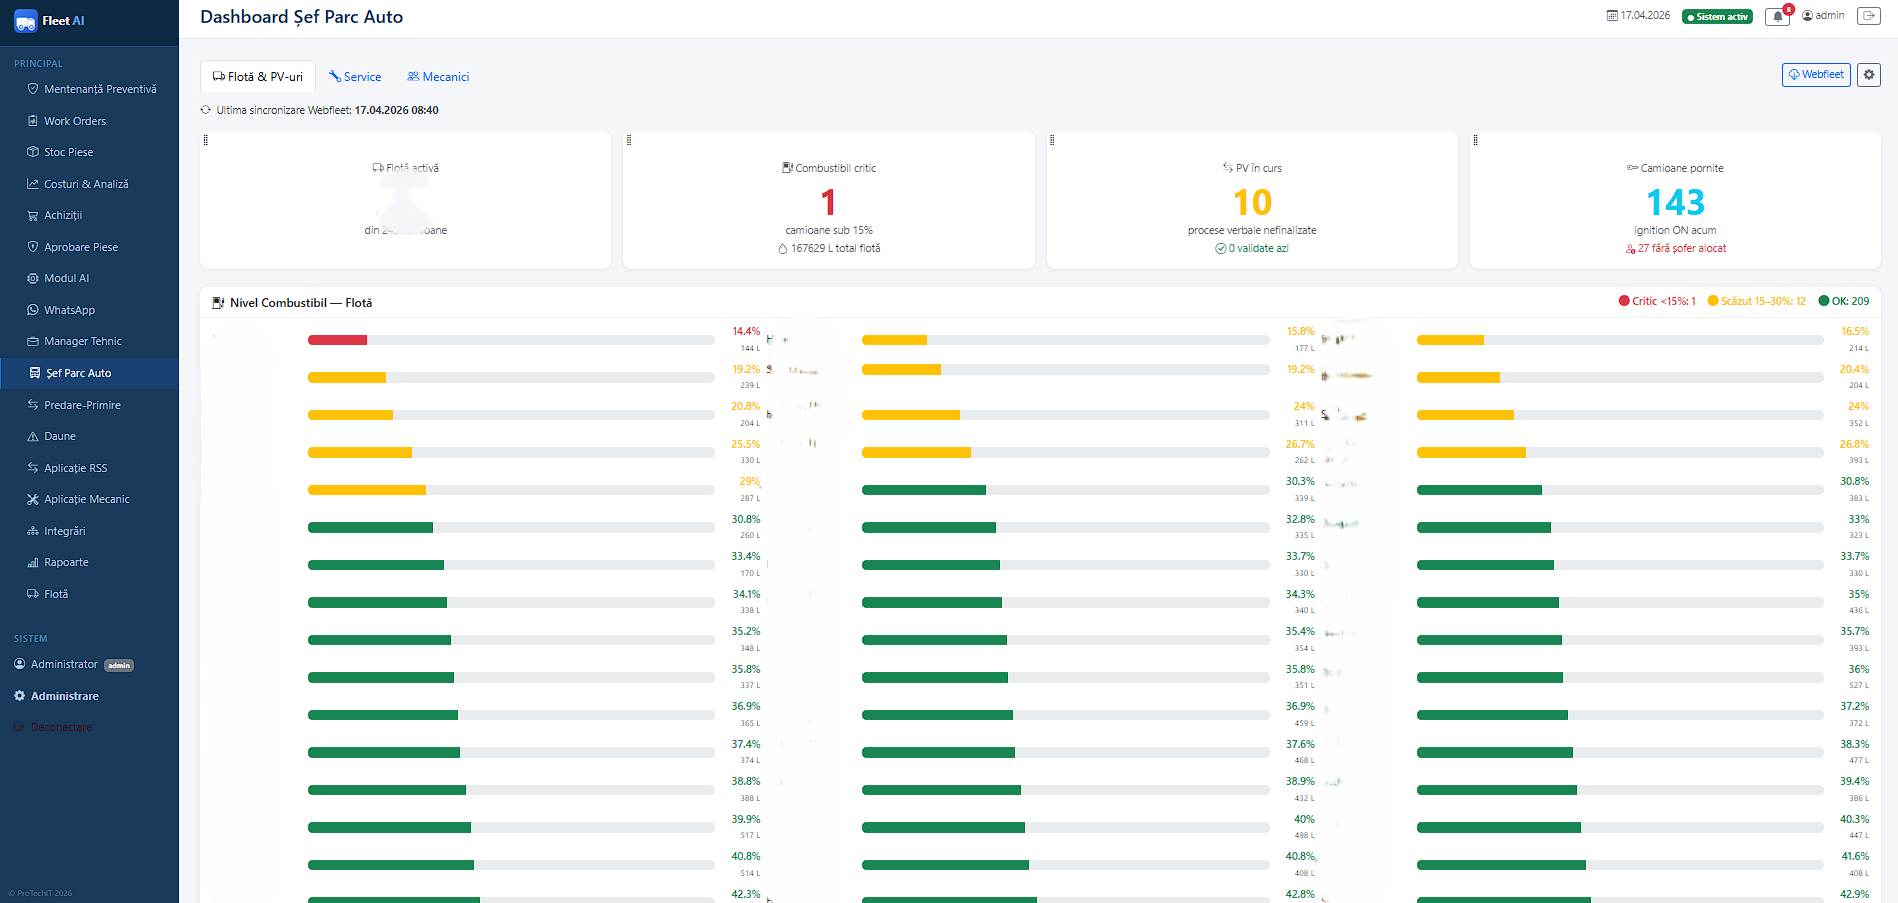1898x903 pixels.
Task: Click the Fleet AI logo icon
Action: tap(25, 21)
